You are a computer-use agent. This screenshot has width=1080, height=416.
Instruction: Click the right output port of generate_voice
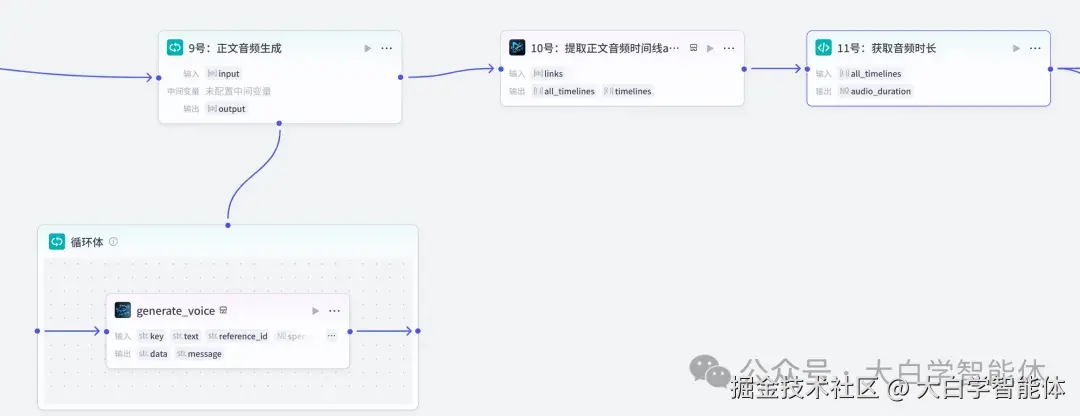pyautogui.click(x=350, y=331)
